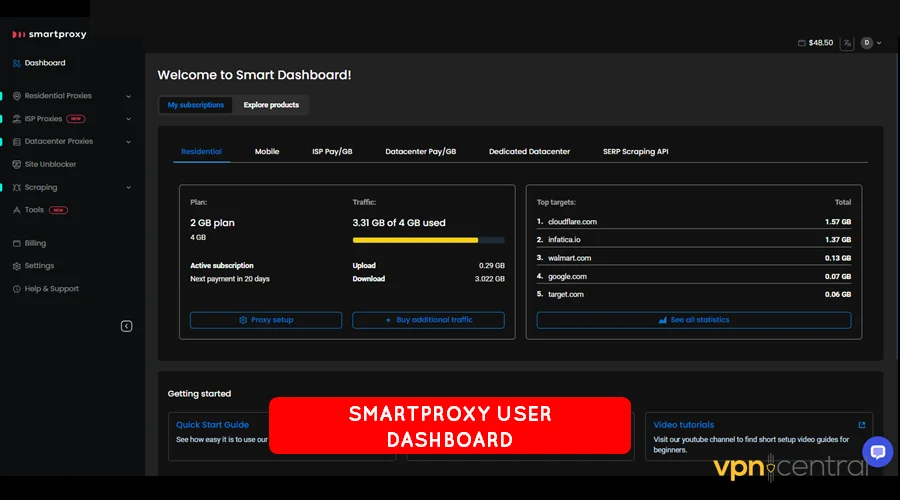Click the Next payment in 20 days text
Image resolution: width=900 pixels, height=500 pixels.
230,279
